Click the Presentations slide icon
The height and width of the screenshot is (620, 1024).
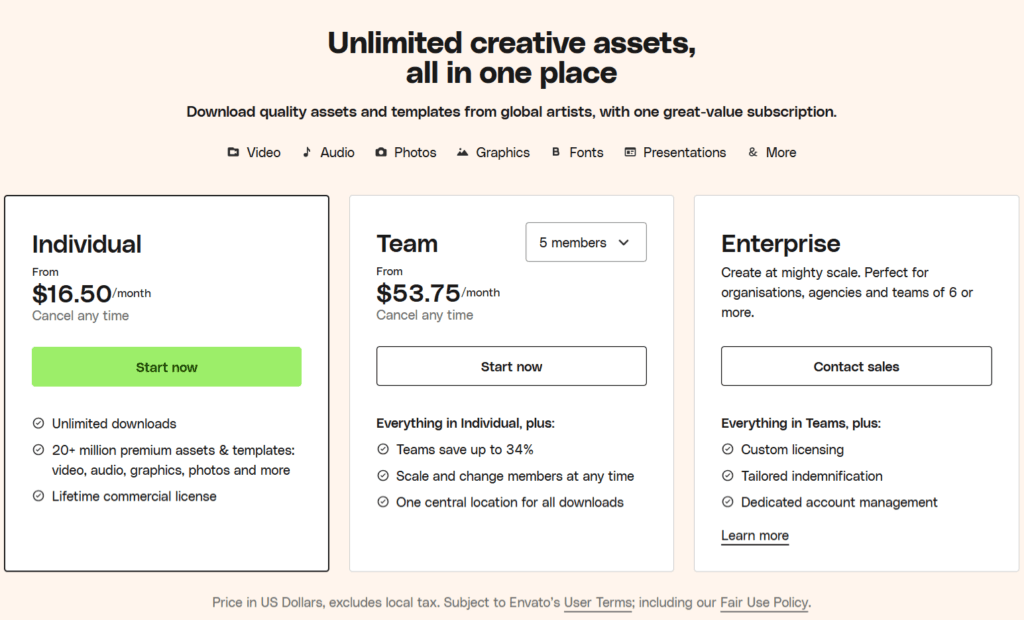[629, 152]
